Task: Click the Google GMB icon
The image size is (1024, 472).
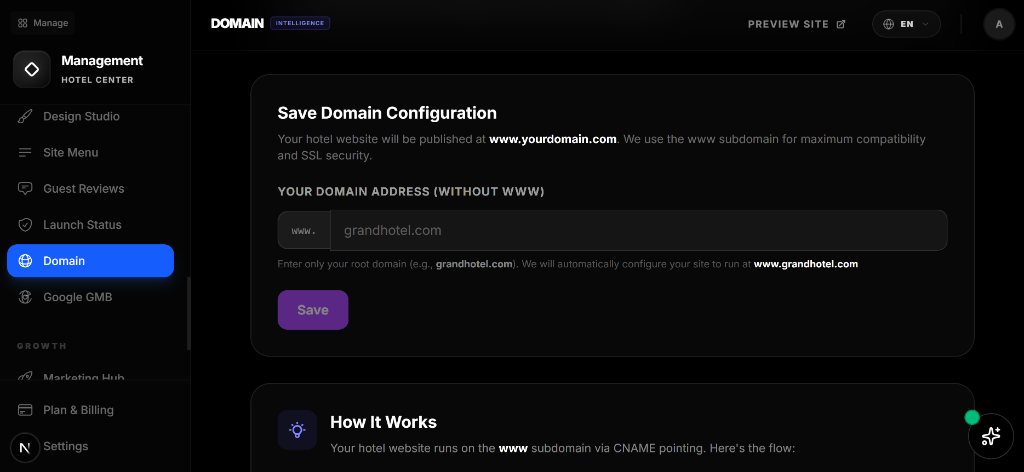Action: click(25, 297)
